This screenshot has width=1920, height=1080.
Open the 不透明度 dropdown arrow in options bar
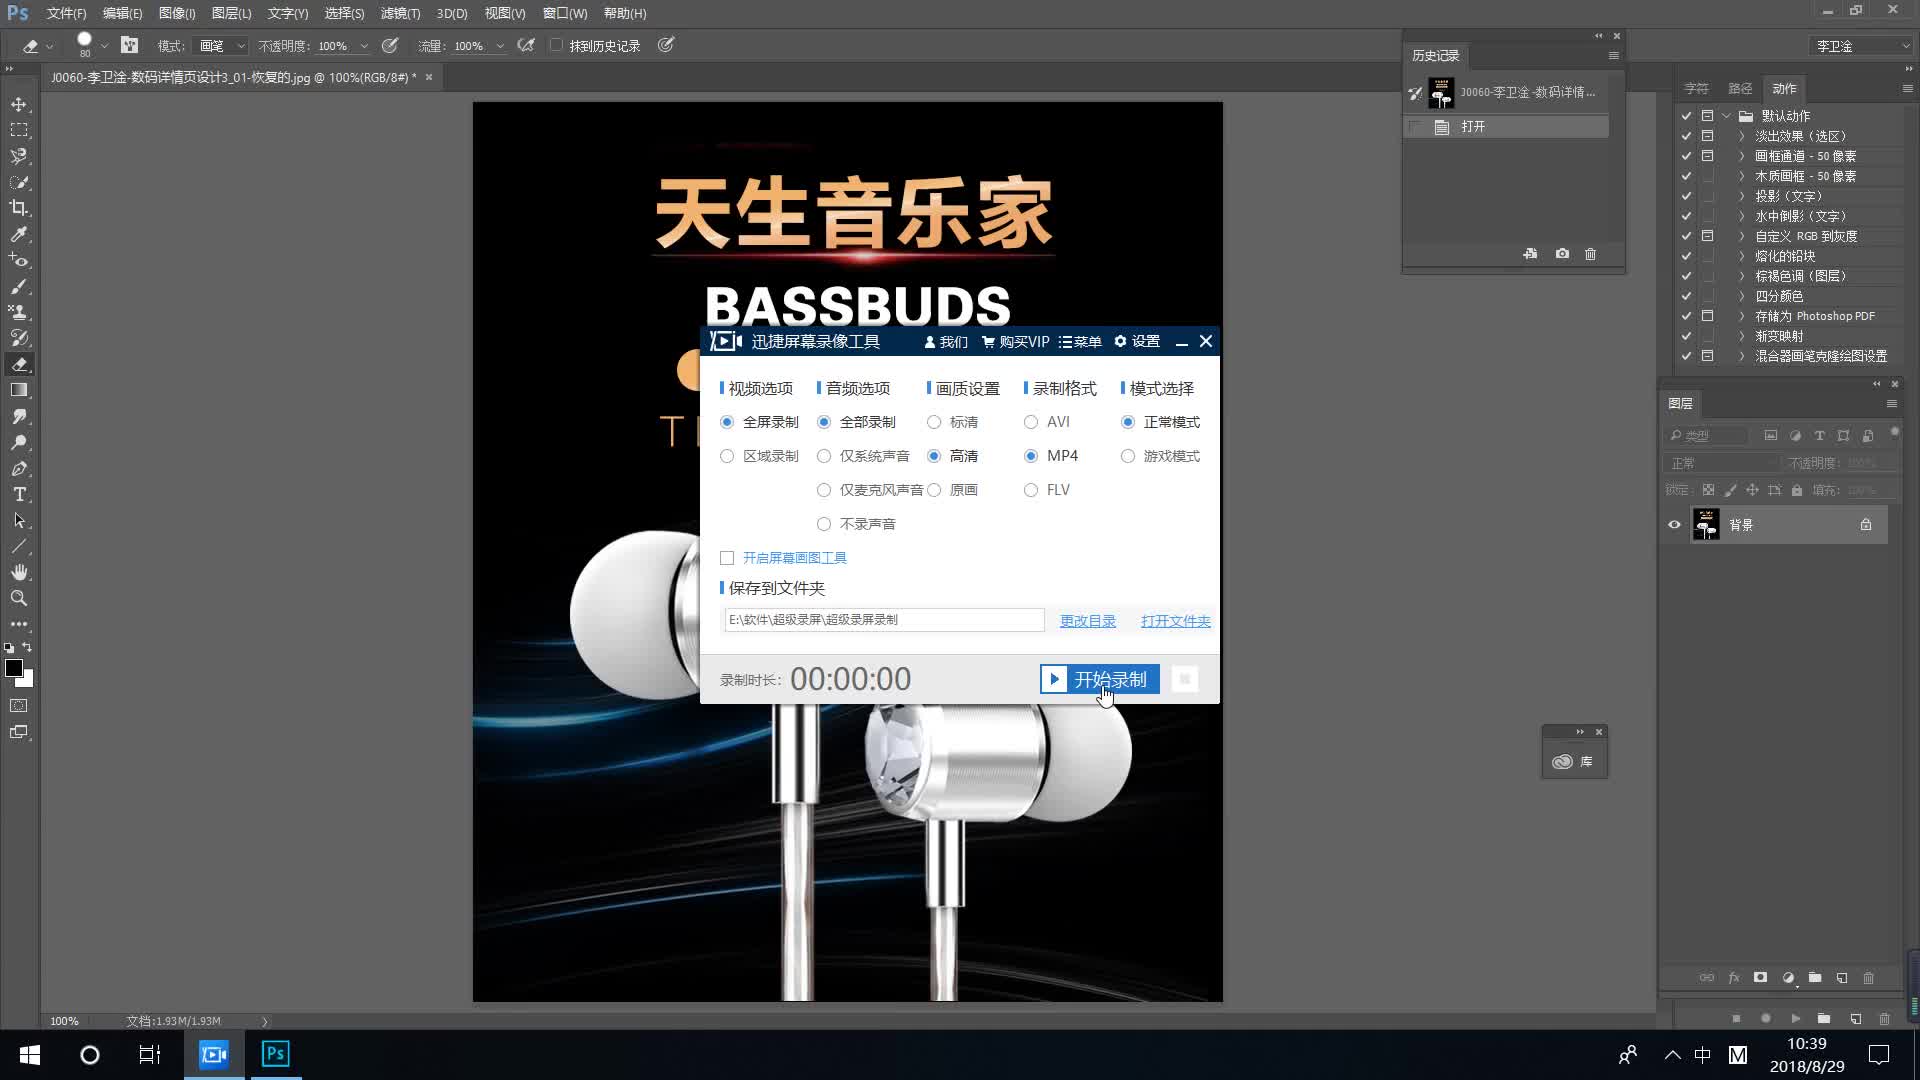364,46
